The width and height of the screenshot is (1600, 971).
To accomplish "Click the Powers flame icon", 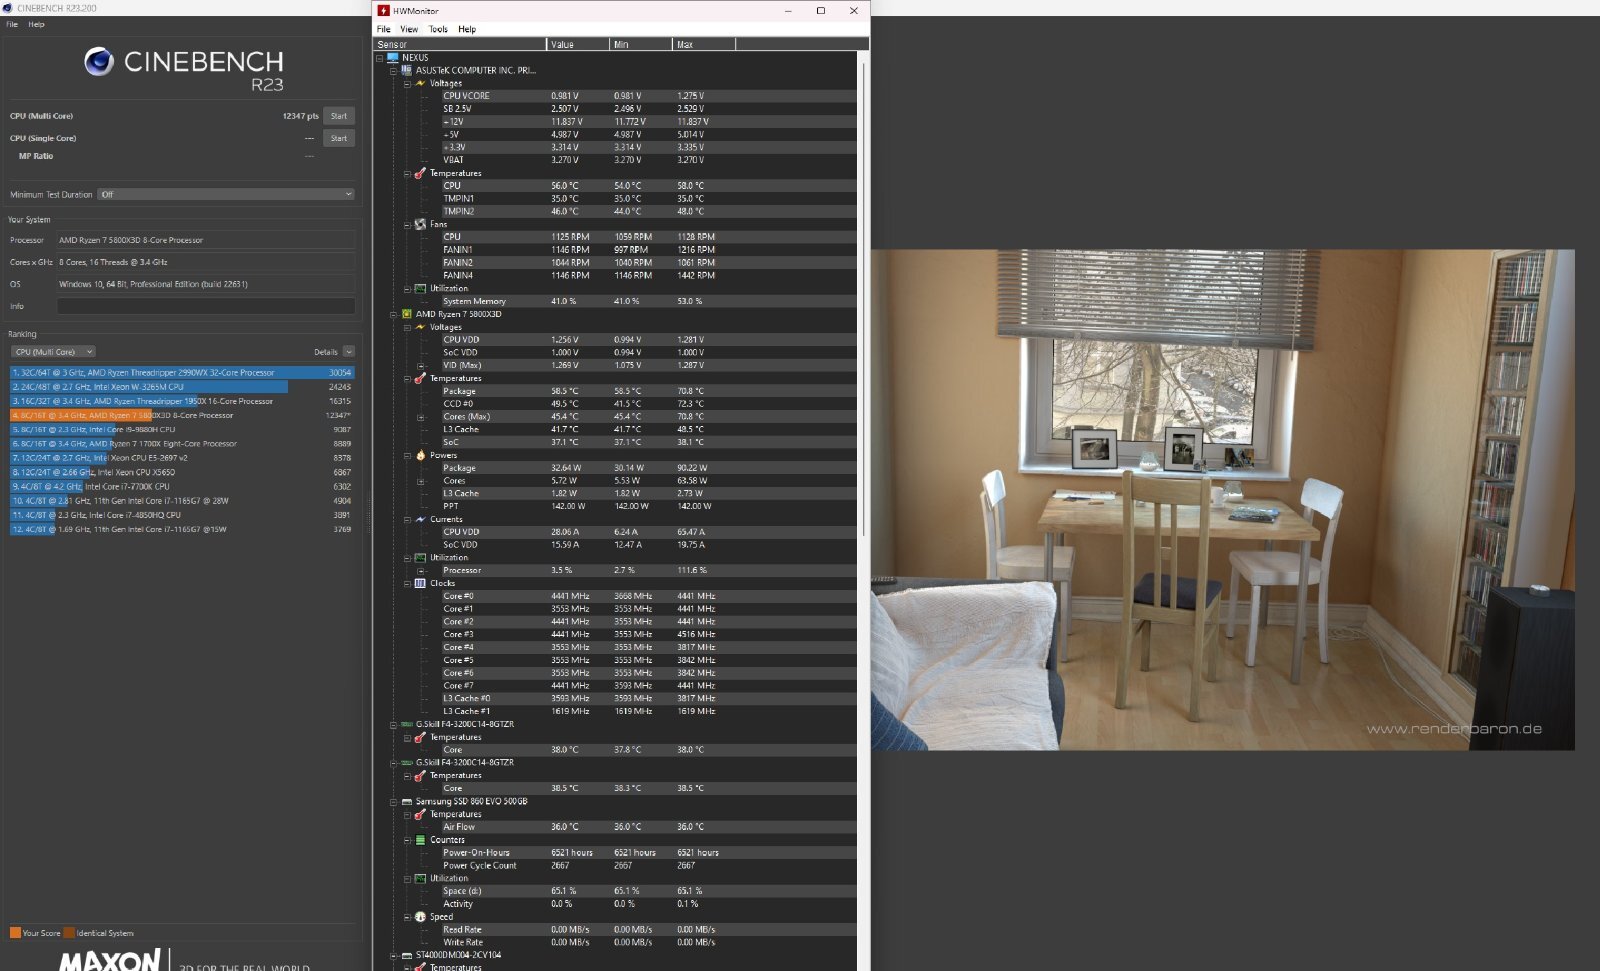I will tap(420, 455).
